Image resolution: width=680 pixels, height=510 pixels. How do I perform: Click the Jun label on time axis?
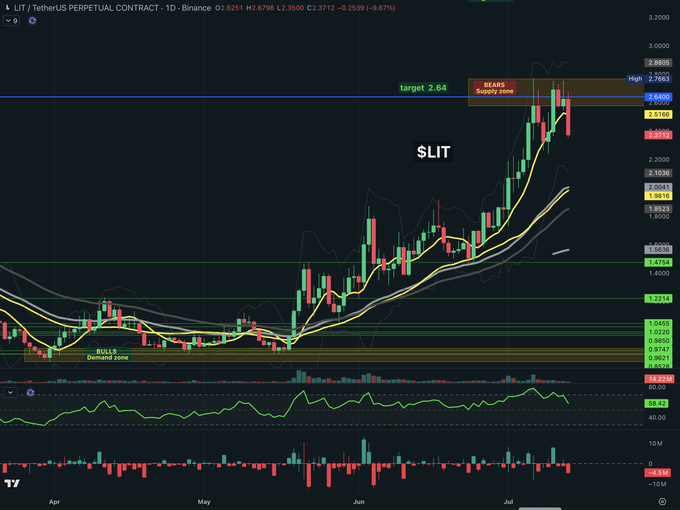click(359, 502)
